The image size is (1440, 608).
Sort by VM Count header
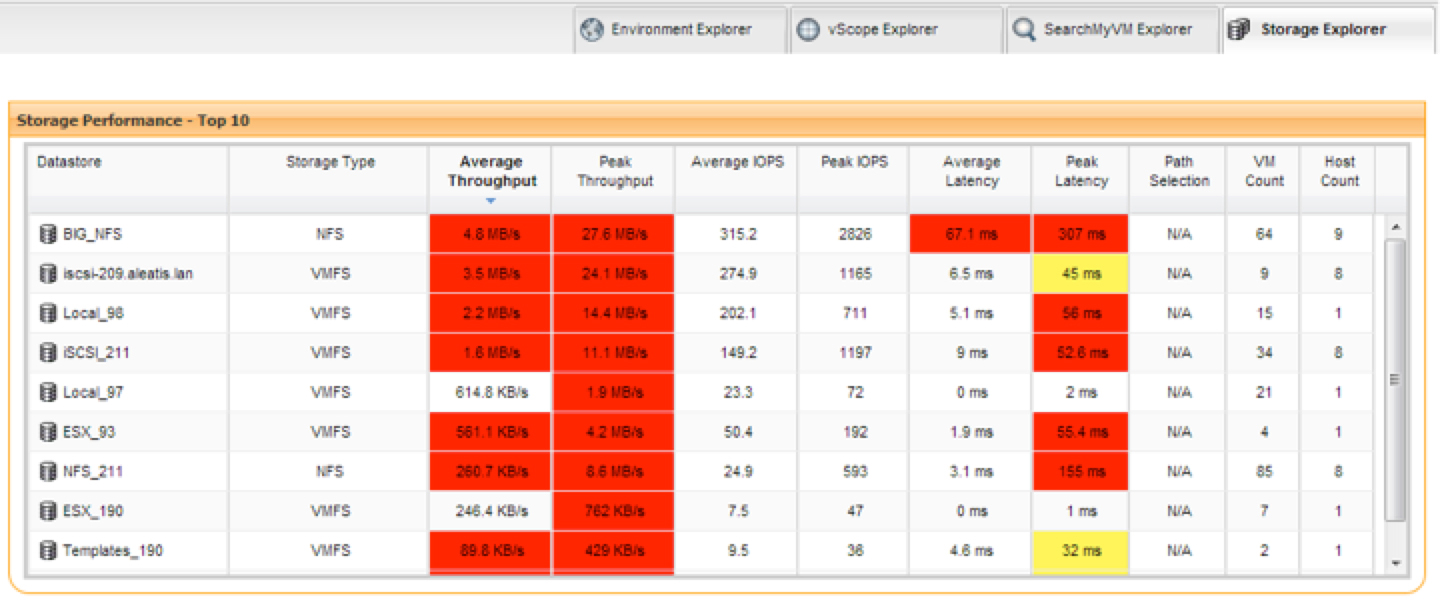pyautogui.click(x=1264, y=178)
